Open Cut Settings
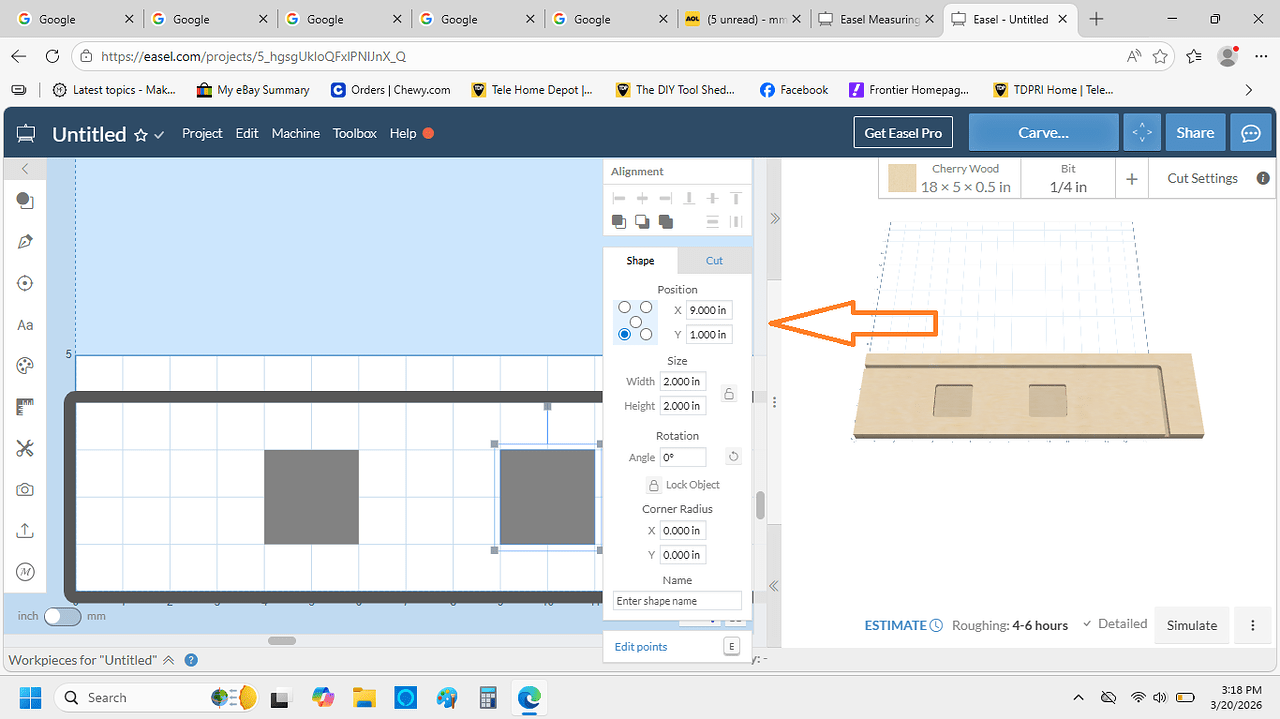Image resolution: width=1280 pixels, height=719 pixels. point(1202,178)
